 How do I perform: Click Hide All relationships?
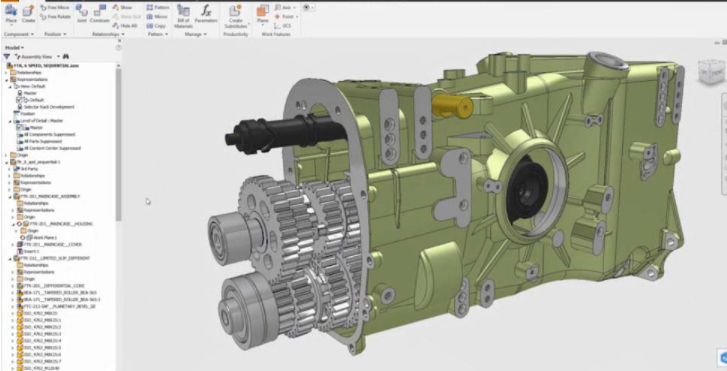pos(125,26)
